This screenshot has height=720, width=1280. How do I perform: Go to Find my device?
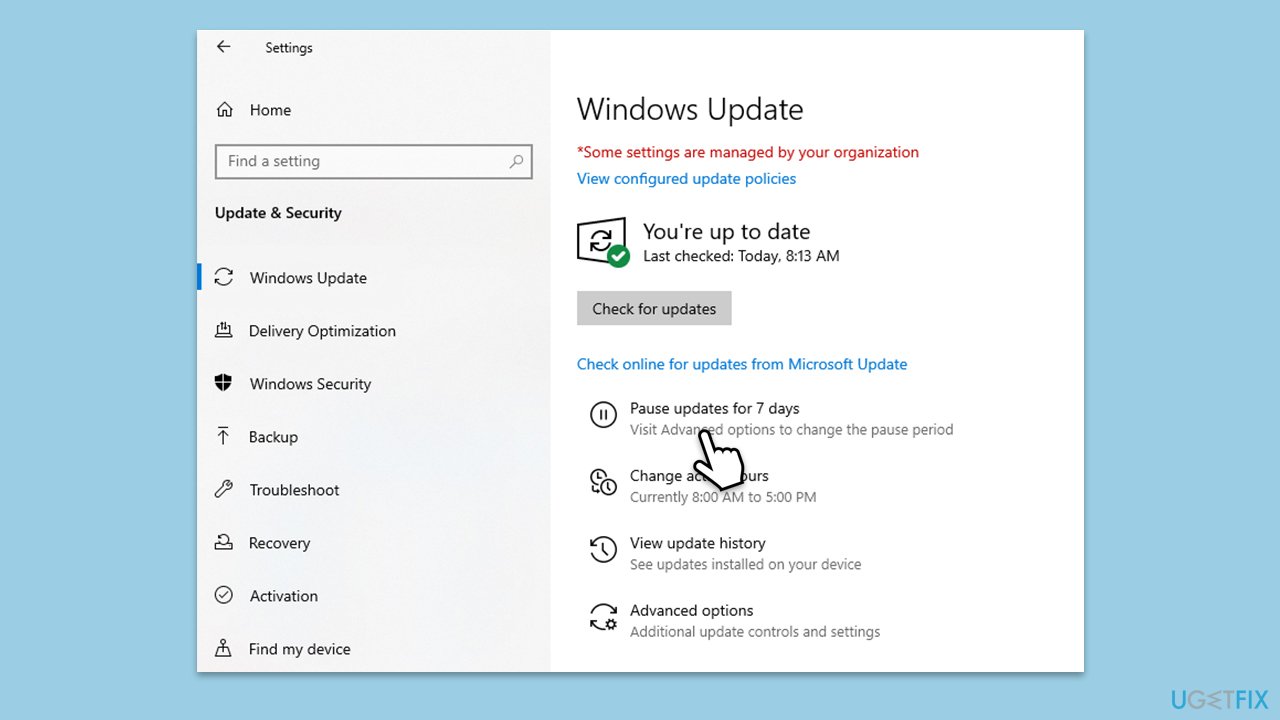coord(299,649)
